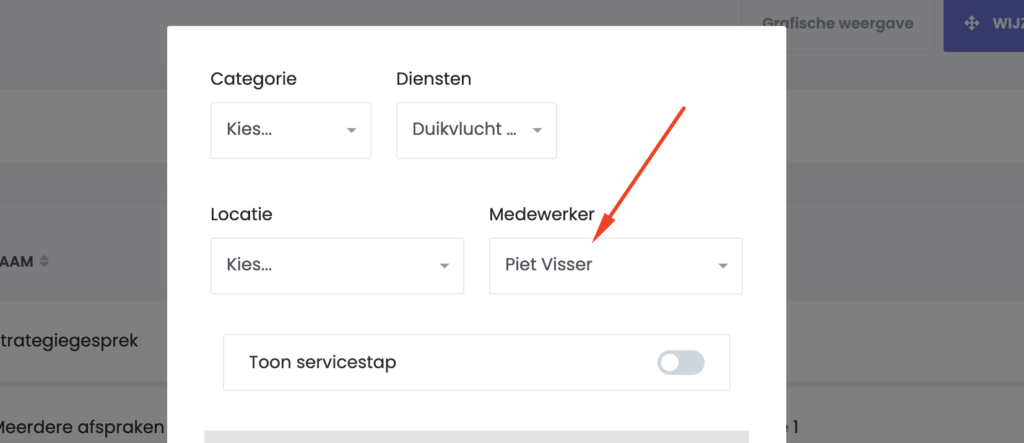Viewport: 1024px width, 443px height.
Task: Switch to Grafische weergave view
Action: pos(837,23)
